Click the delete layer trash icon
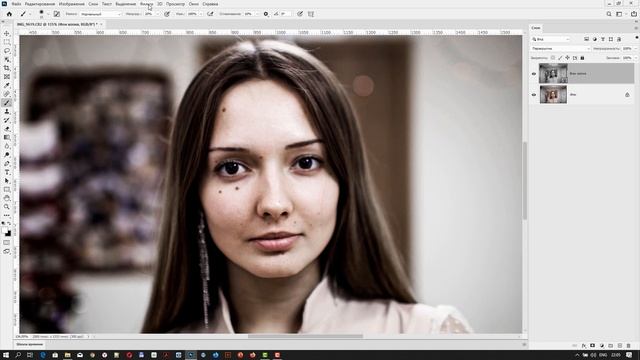The height and width of the screenshot is (360, 640). pyautogui.click(x=629, y=346)
